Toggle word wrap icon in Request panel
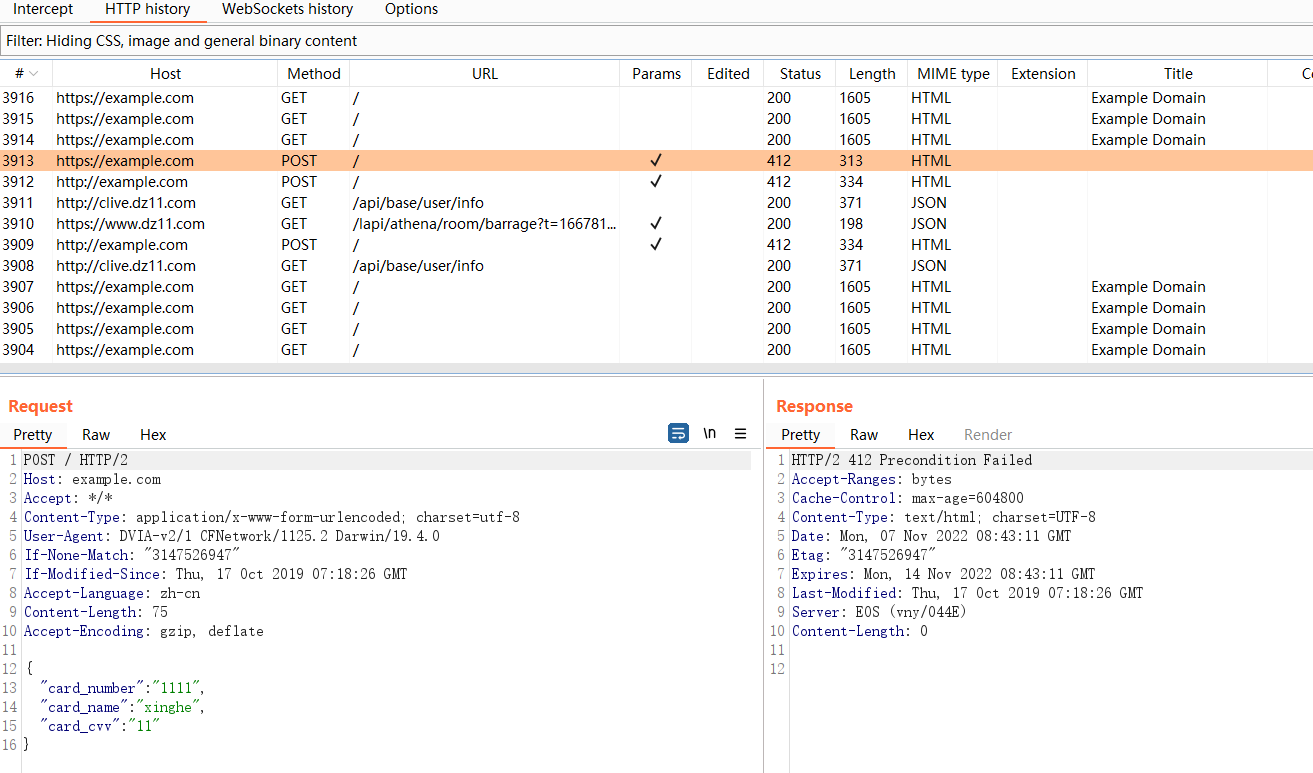The image size is (1313, 773). pos(678,433)
